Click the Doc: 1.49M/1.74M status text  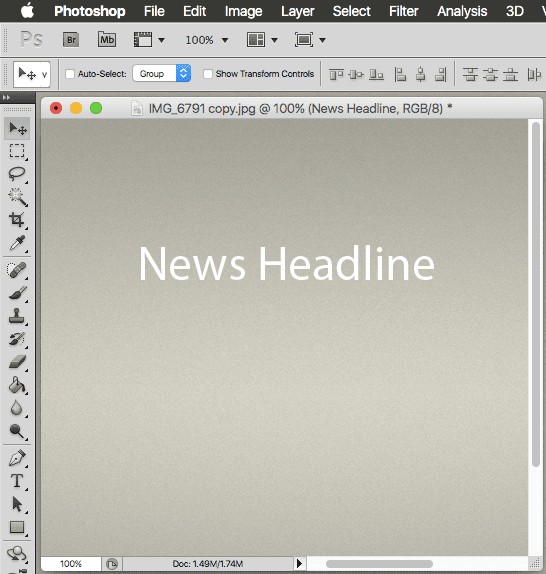point(207,563)
